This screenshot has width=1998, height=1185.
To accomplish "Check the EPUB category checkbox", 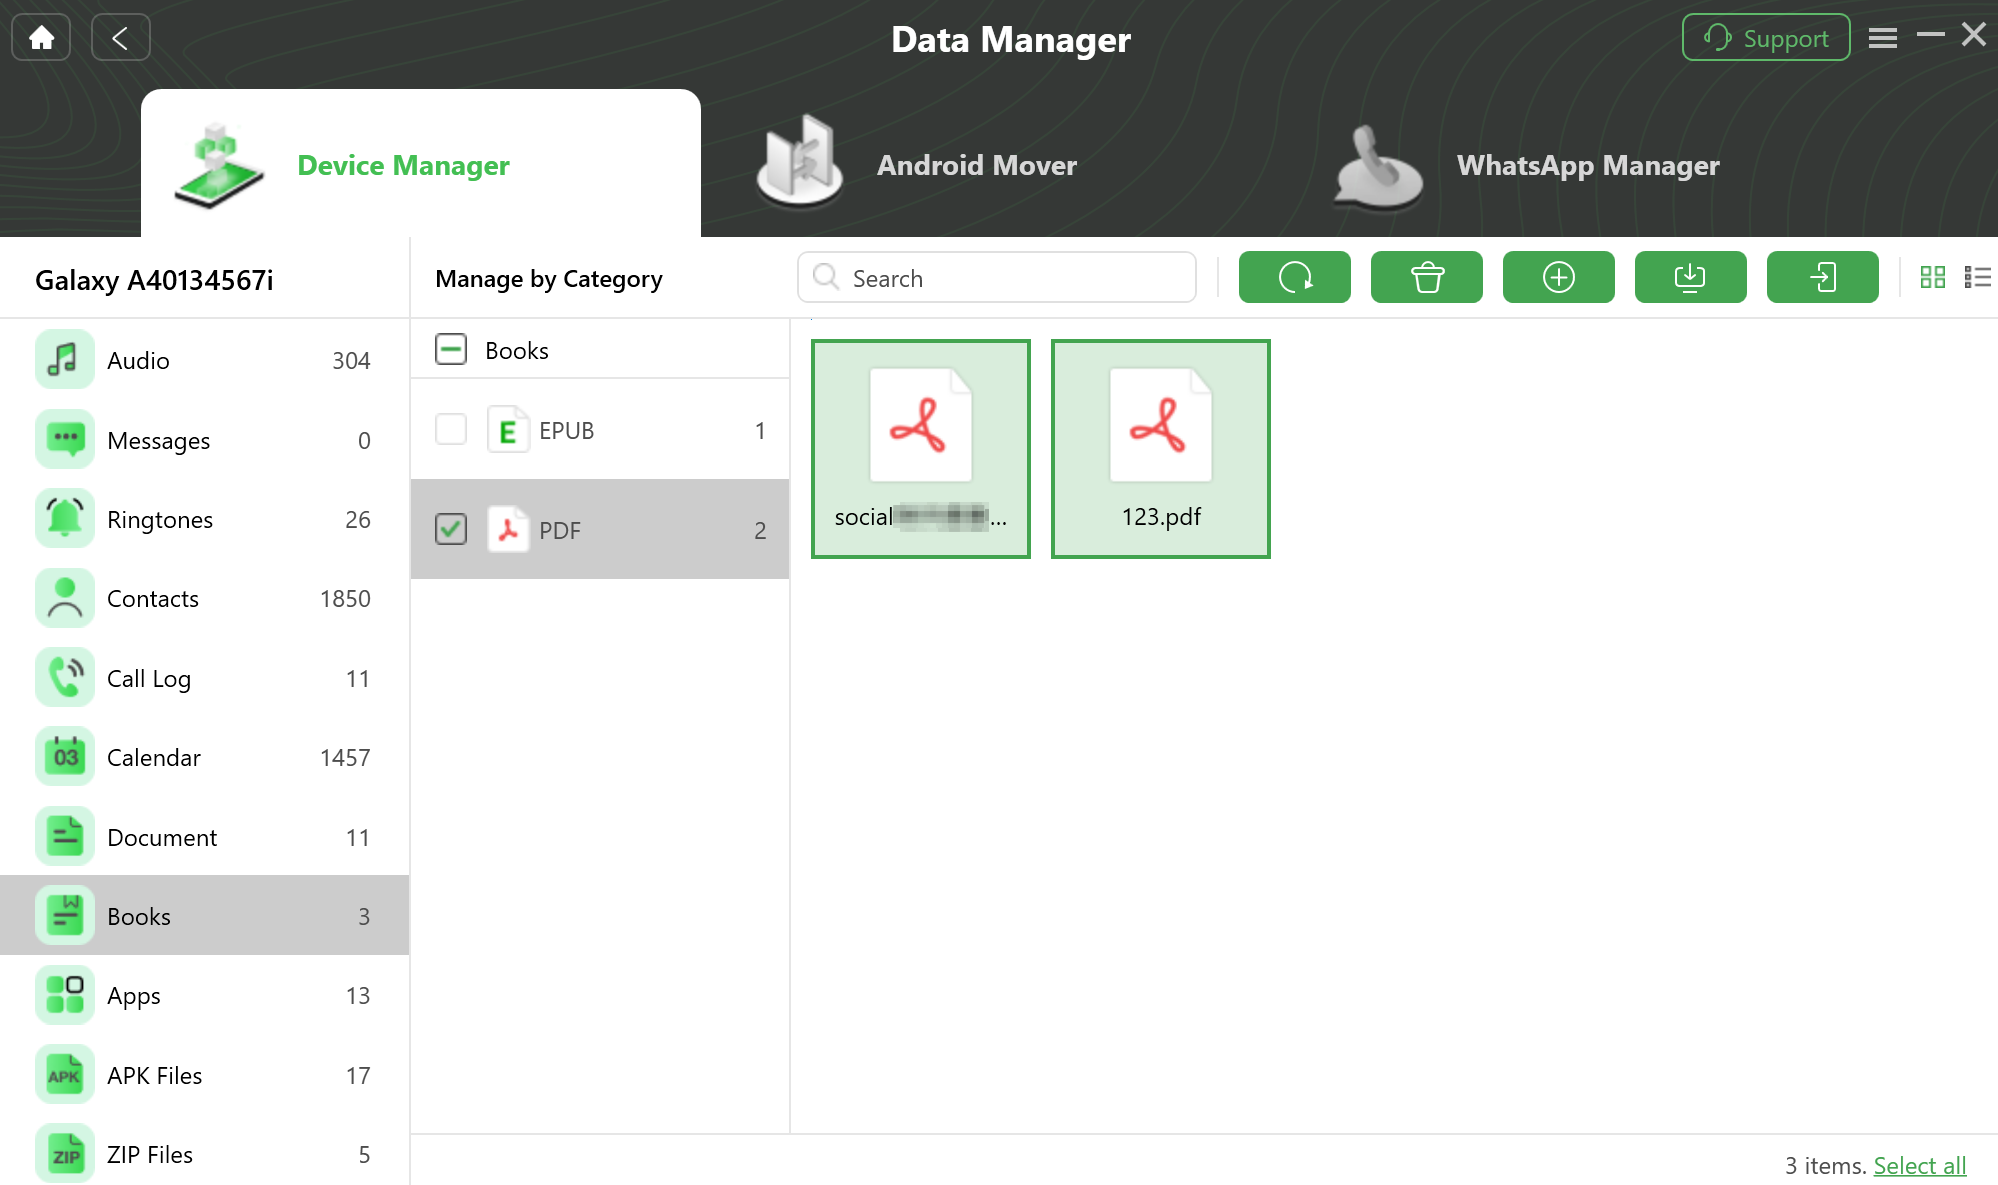I will (x=451, y=429).
